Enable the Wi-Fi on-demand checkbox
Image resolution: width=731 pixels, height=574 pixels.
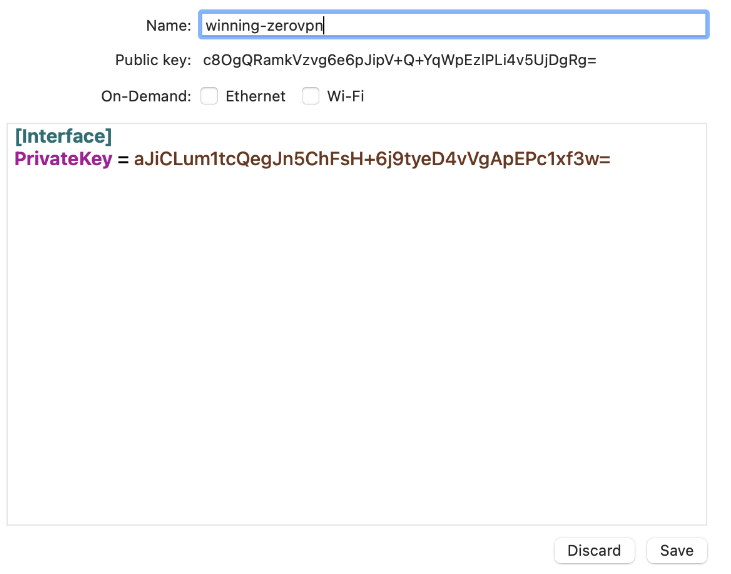coord(310,96)
